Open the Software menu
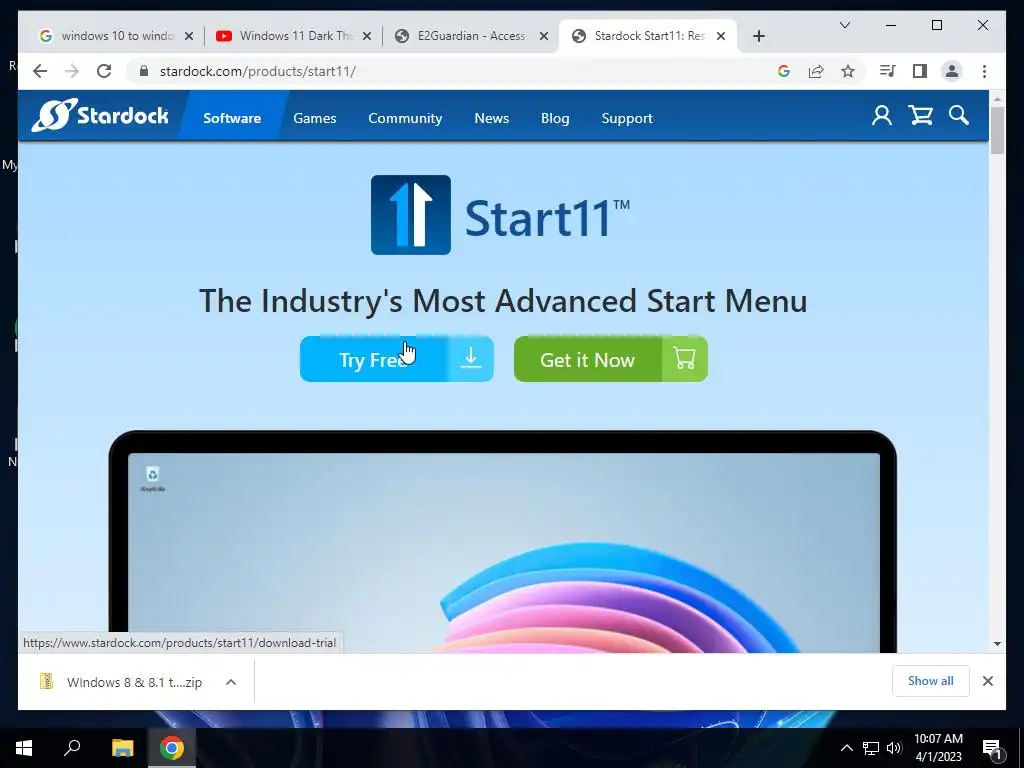Image resolution: width=1024 pixels, height=768 pixels. pos(232,118)
